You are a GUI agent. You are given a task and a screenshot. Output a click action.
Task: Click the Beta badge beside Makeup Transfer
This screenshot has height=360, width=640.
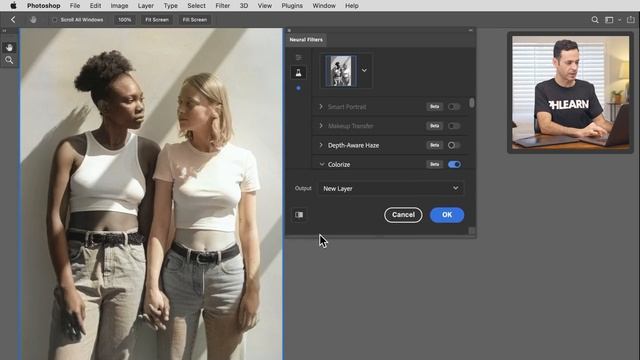coord(435,126)
